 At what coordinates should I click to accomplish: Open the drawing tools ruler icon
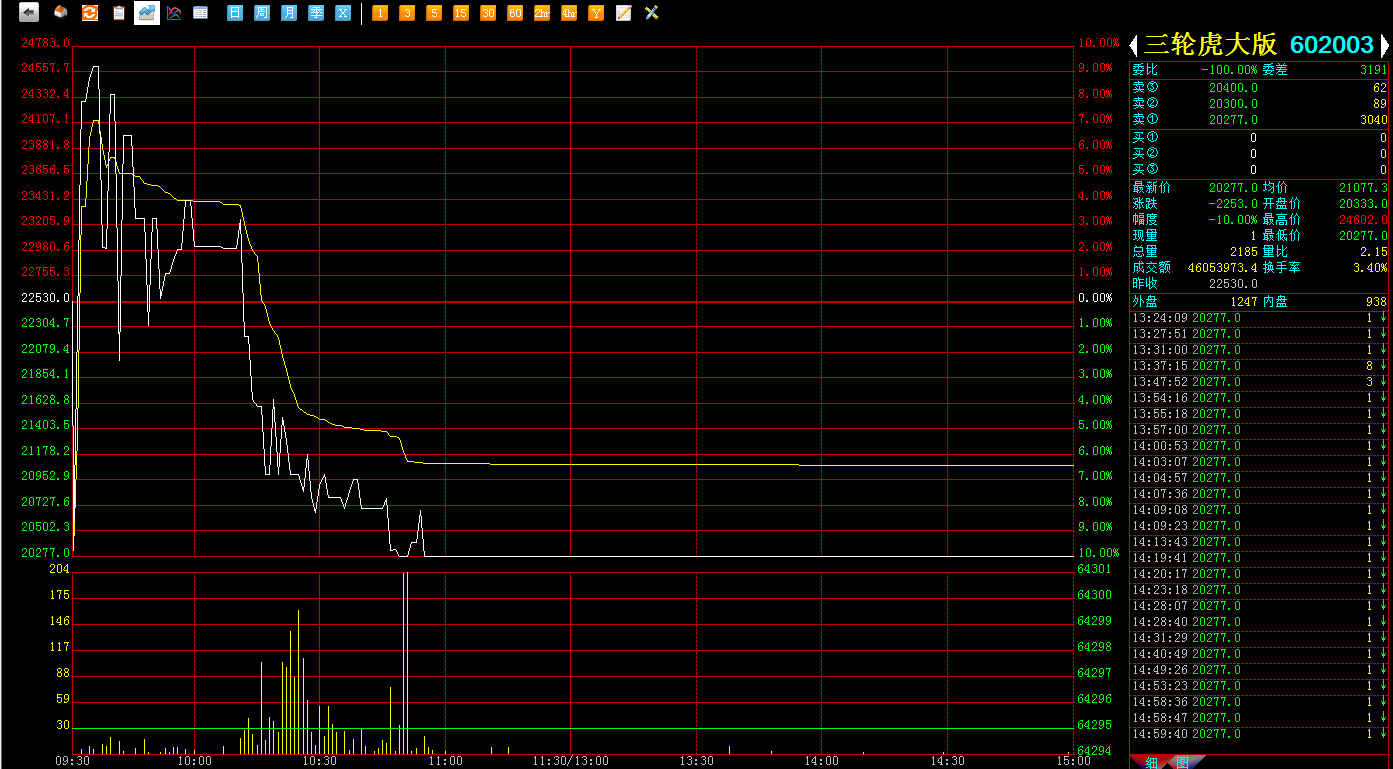tap(652, 13)
